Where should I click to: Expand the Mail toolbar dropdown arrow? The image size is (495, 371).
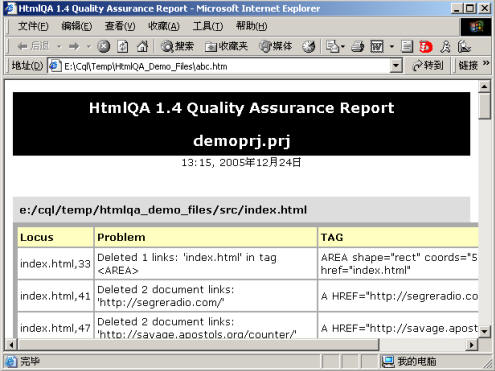343,46
